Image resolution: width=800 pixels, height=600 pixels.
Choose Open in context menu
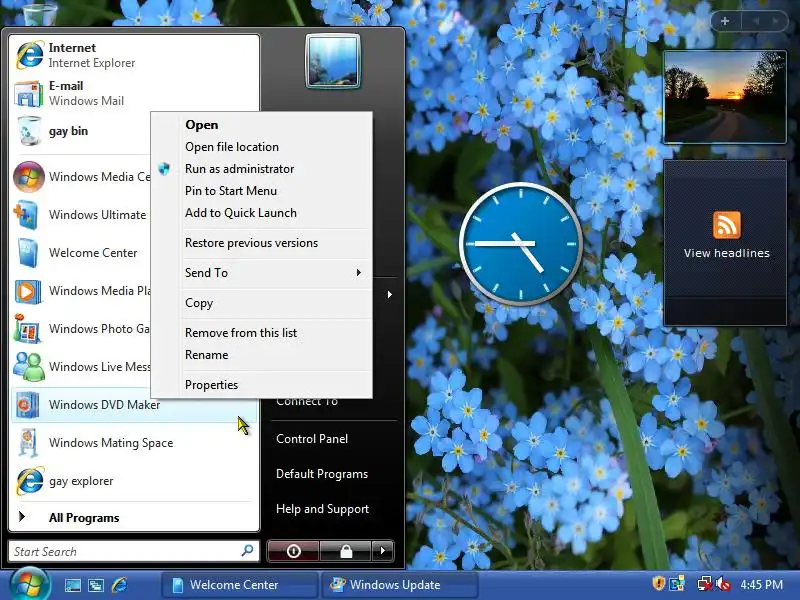[x=277, y=125]
